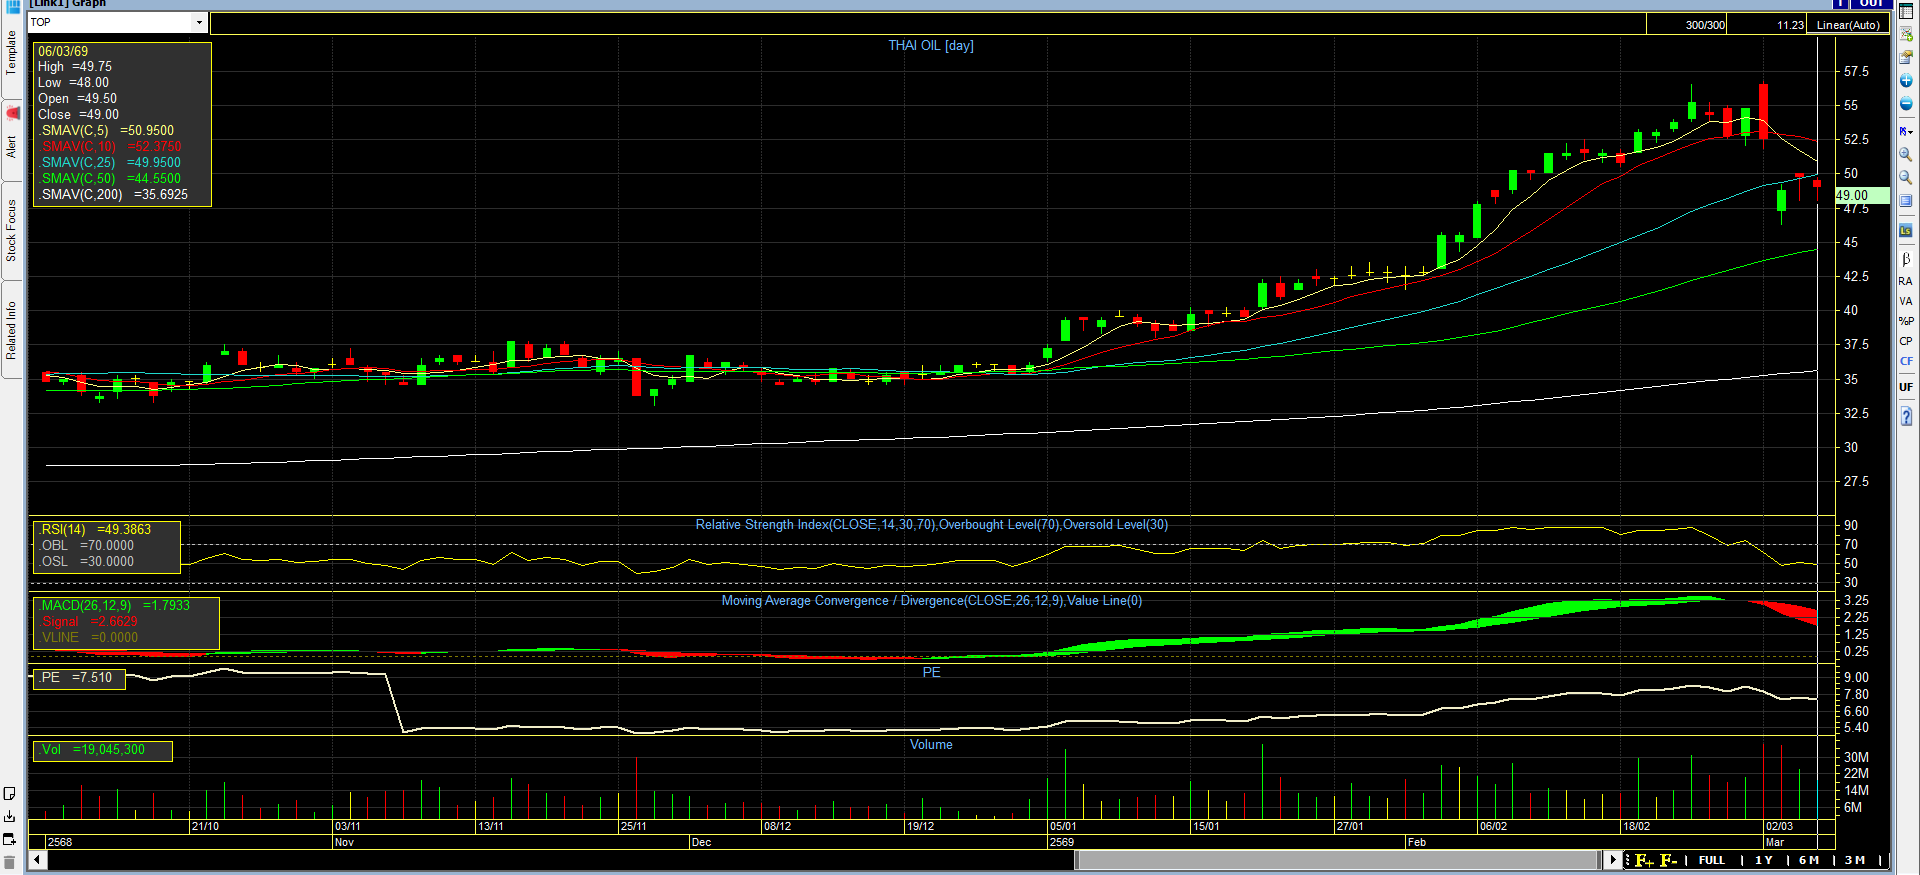Screen dimensions: 1920x875
Task: Open the TOP symbol dropdown arrow
Action: [199, 22]
